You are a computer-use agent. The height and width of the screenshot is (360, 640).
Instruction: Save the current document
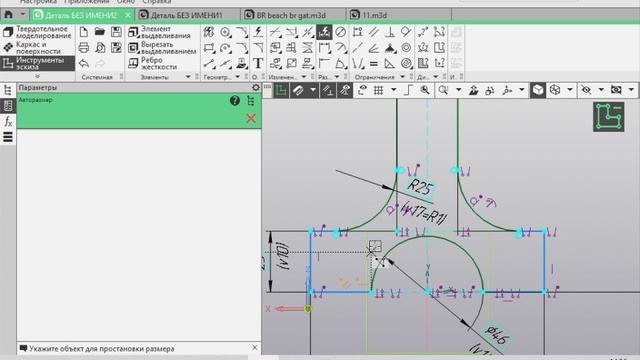coord(116,32)
